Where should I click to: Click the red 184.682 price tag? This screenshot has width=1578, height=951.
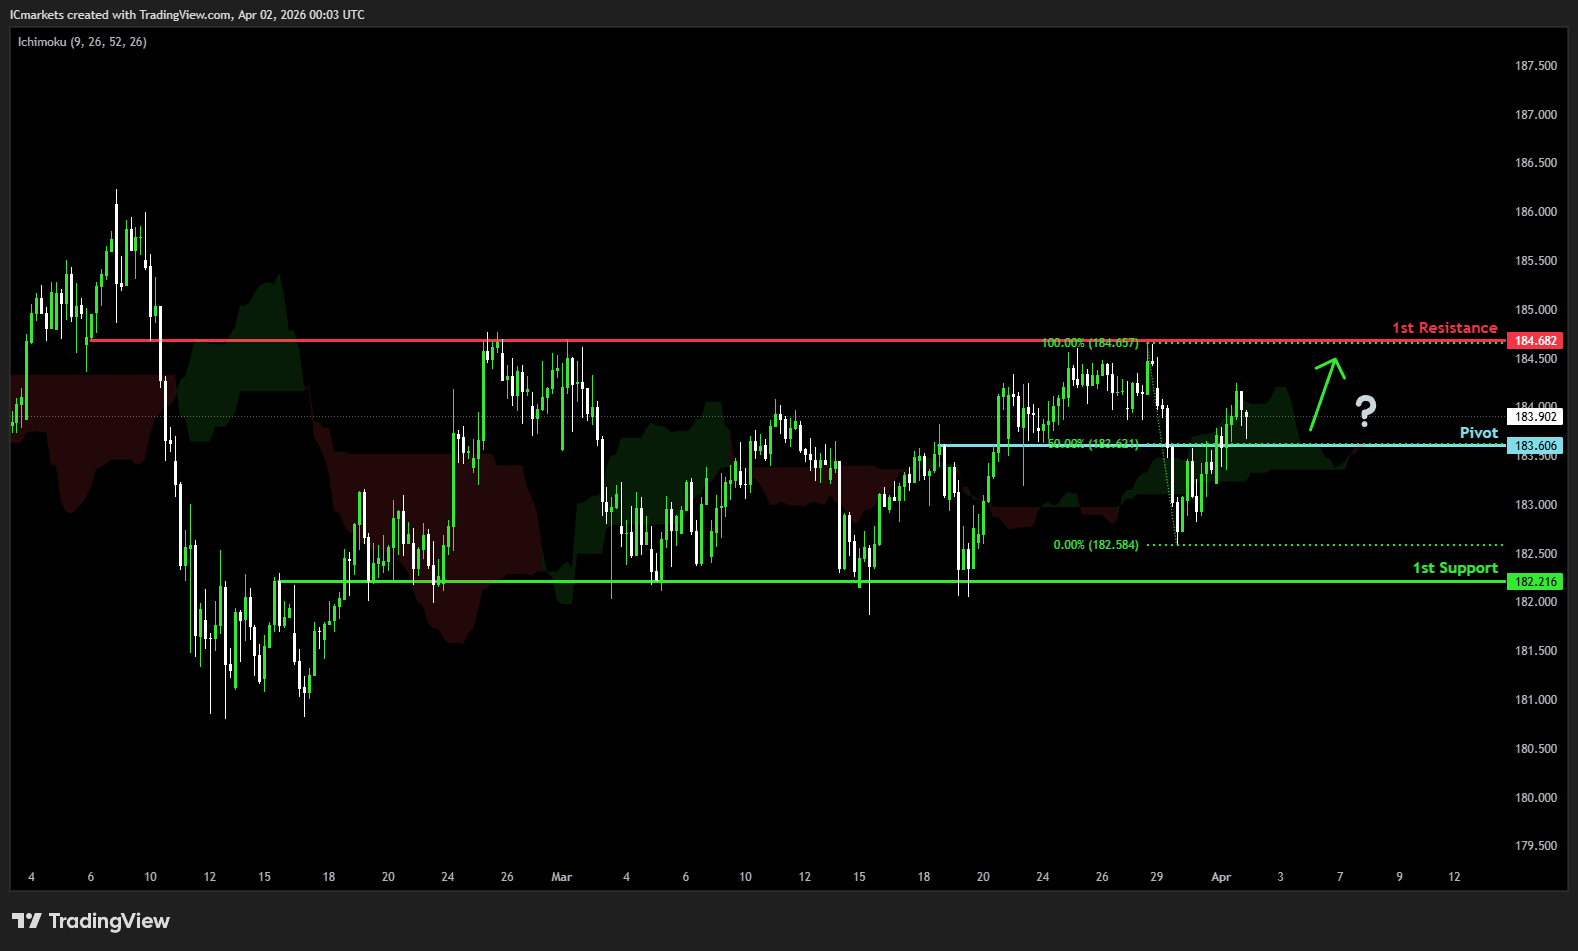tap(1534, 341)
